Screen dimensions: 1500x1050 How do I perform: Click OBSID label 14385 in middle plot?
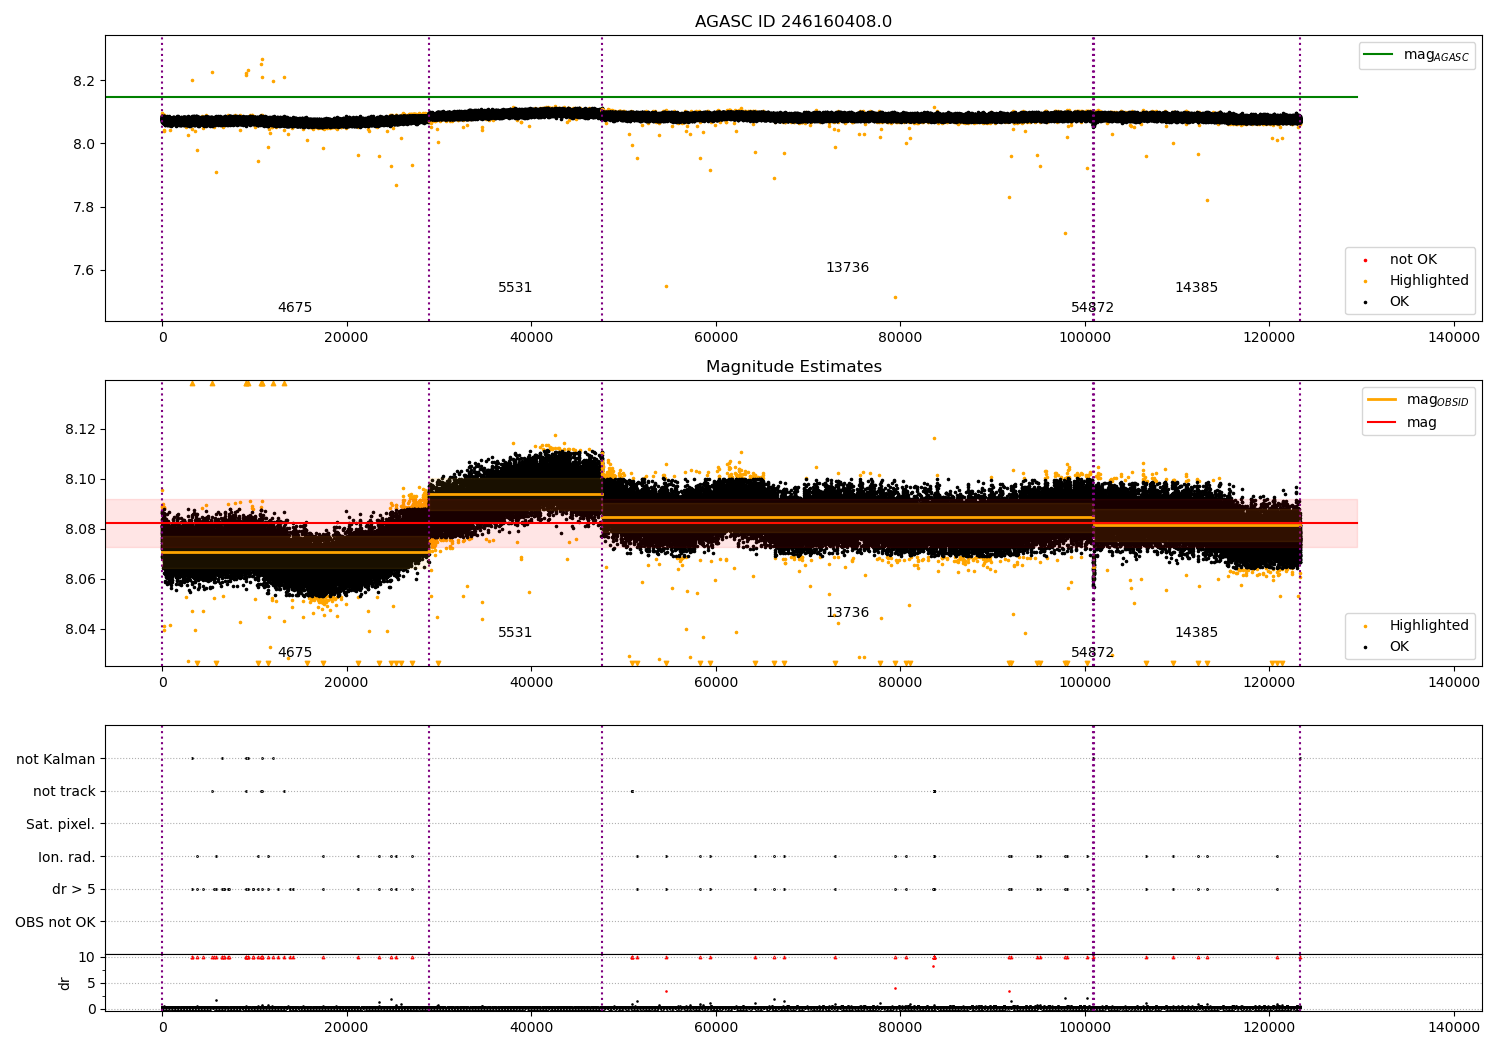pos(1196,633)
